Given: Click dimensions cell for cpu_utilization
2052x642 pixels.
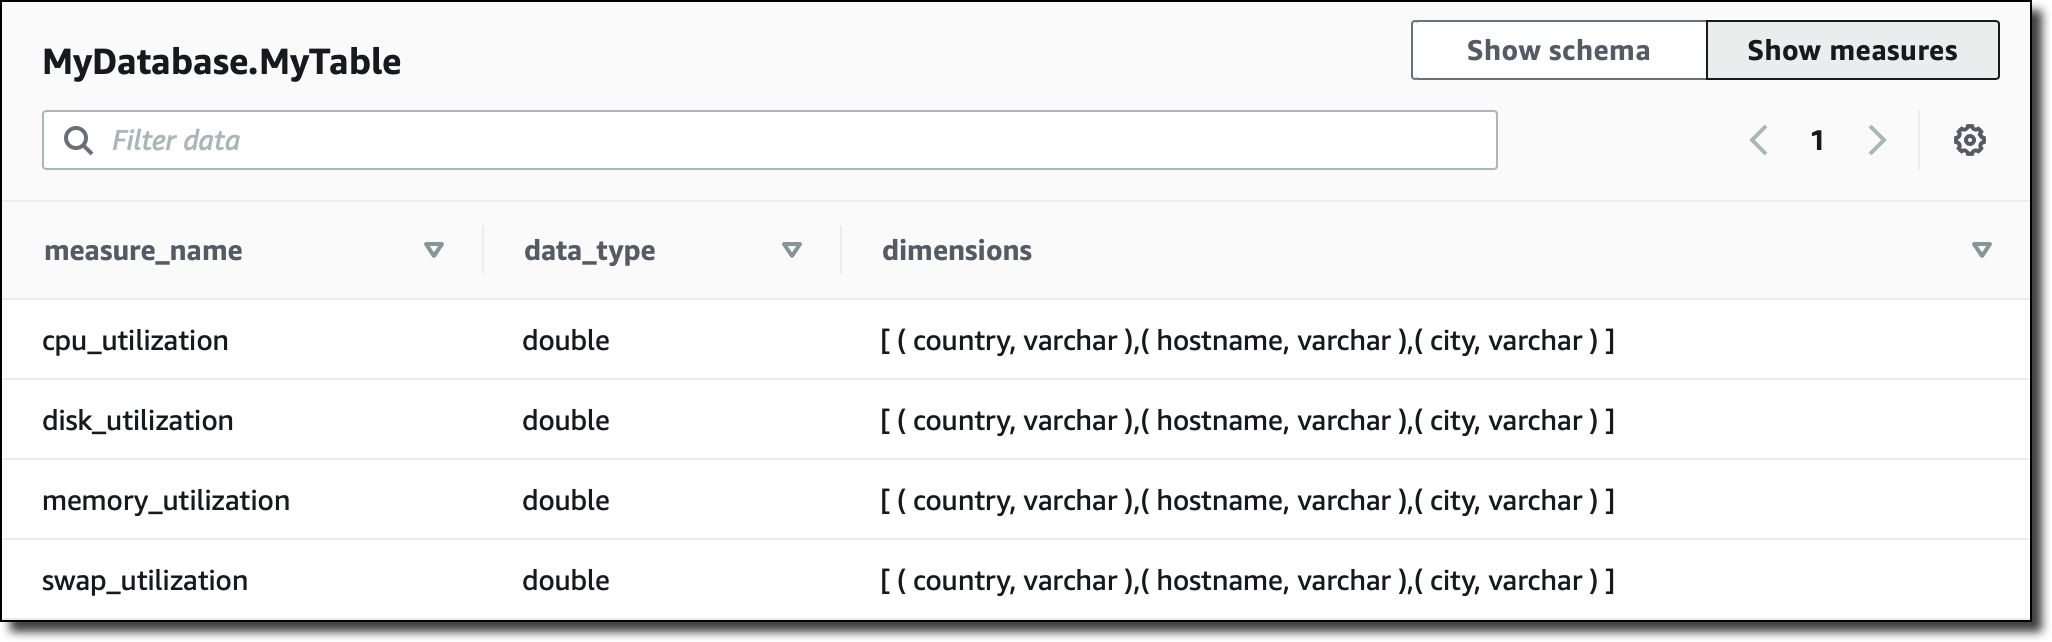Looking at the screenshot, I should click(1247, 340).
